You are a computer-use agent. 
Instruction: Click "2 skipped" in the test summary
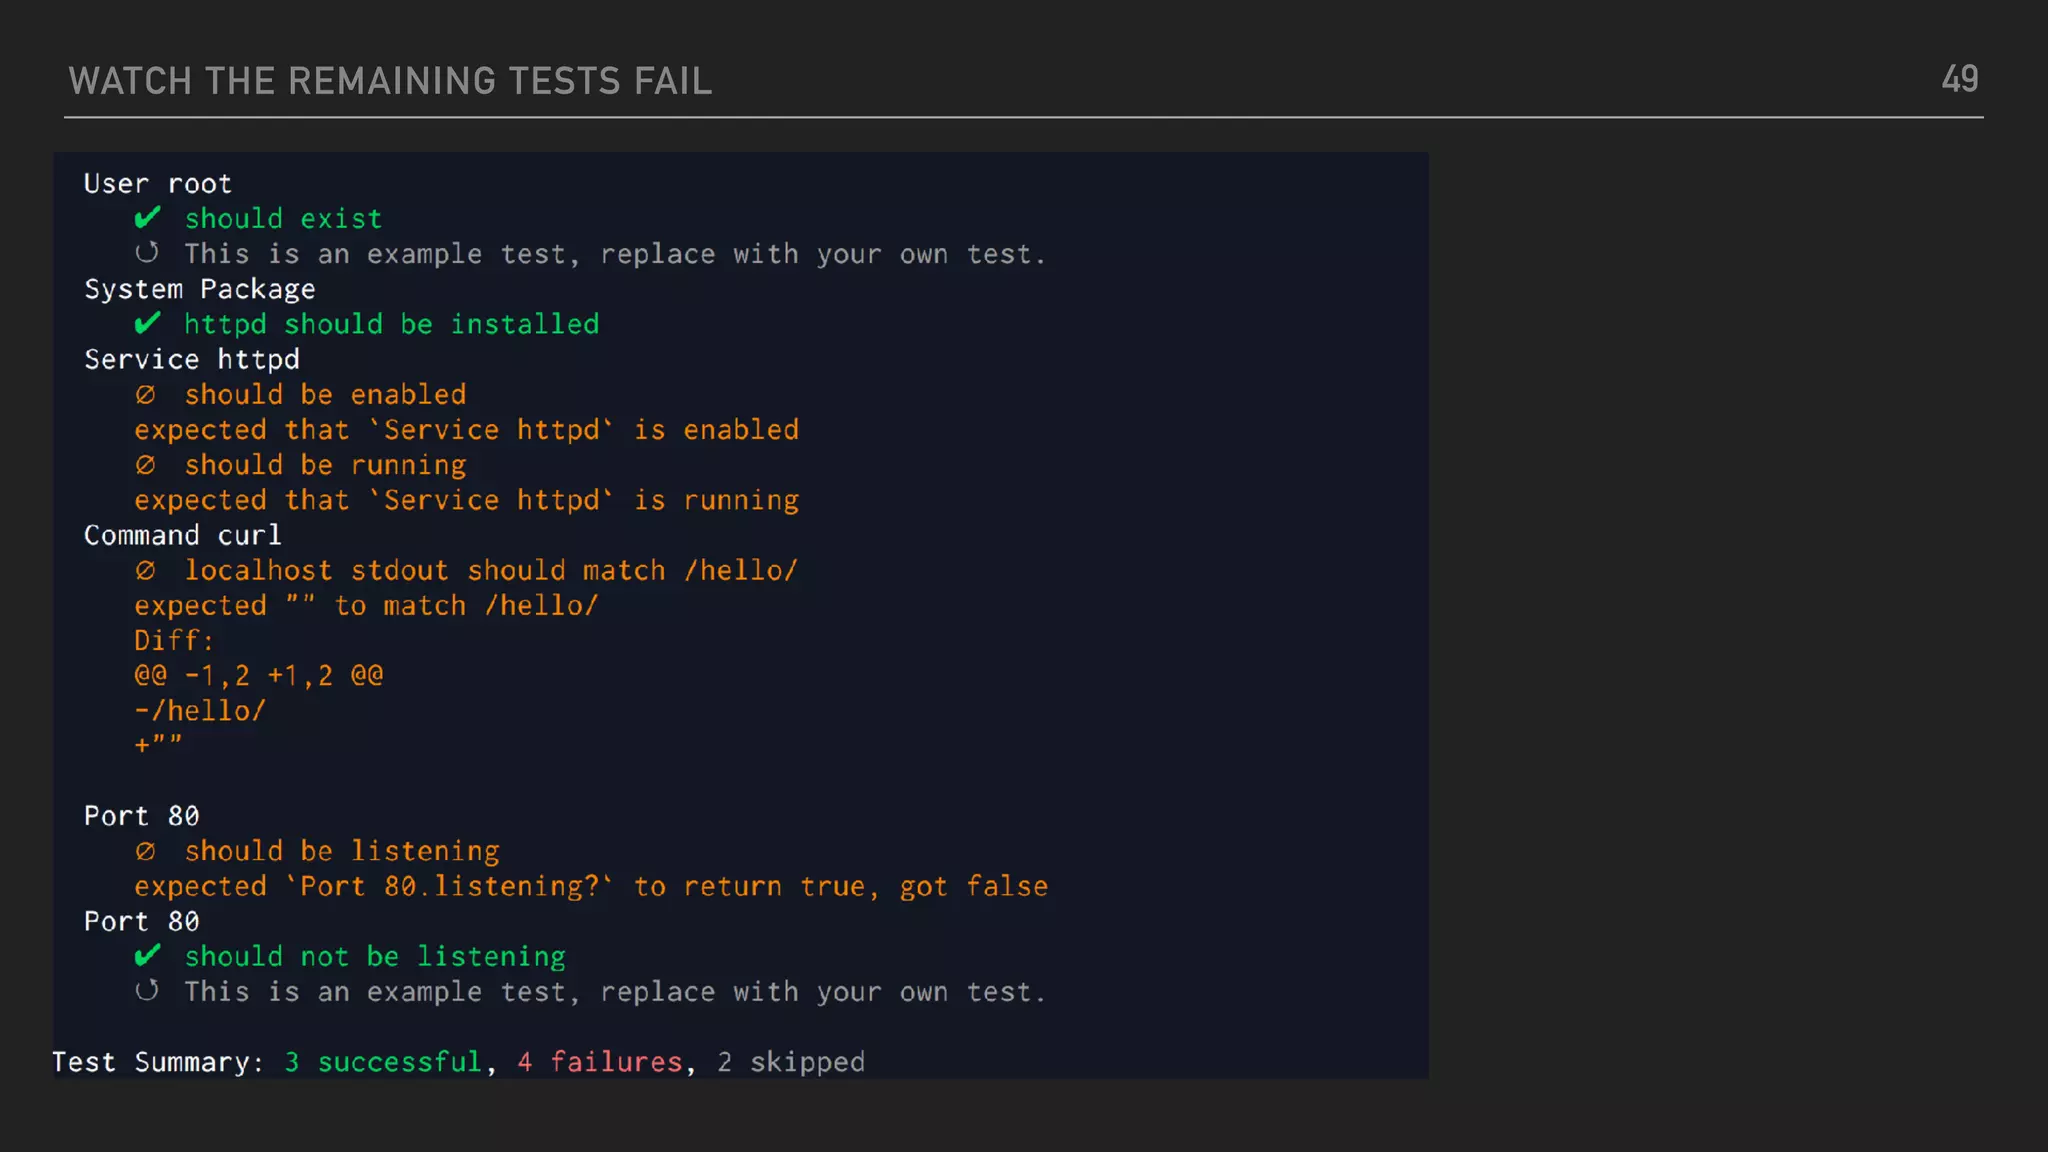click(790, 1062)
